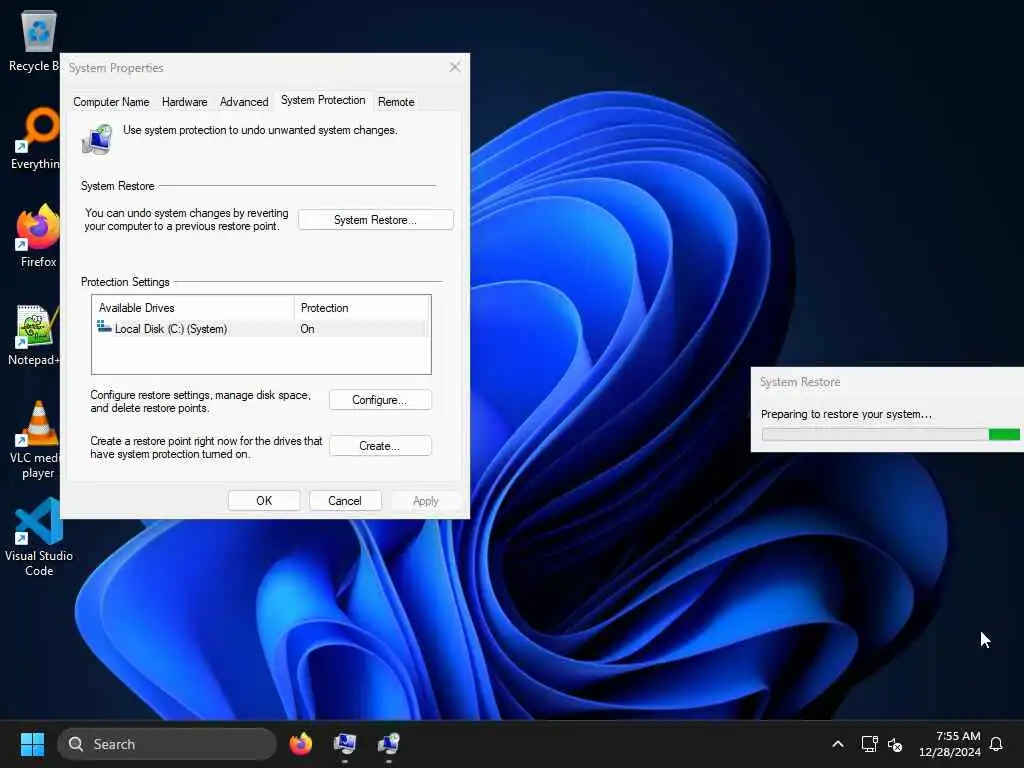Open the network status tray icon
This screenshot has width=1024, height=768.
click(x=869, y=744)
